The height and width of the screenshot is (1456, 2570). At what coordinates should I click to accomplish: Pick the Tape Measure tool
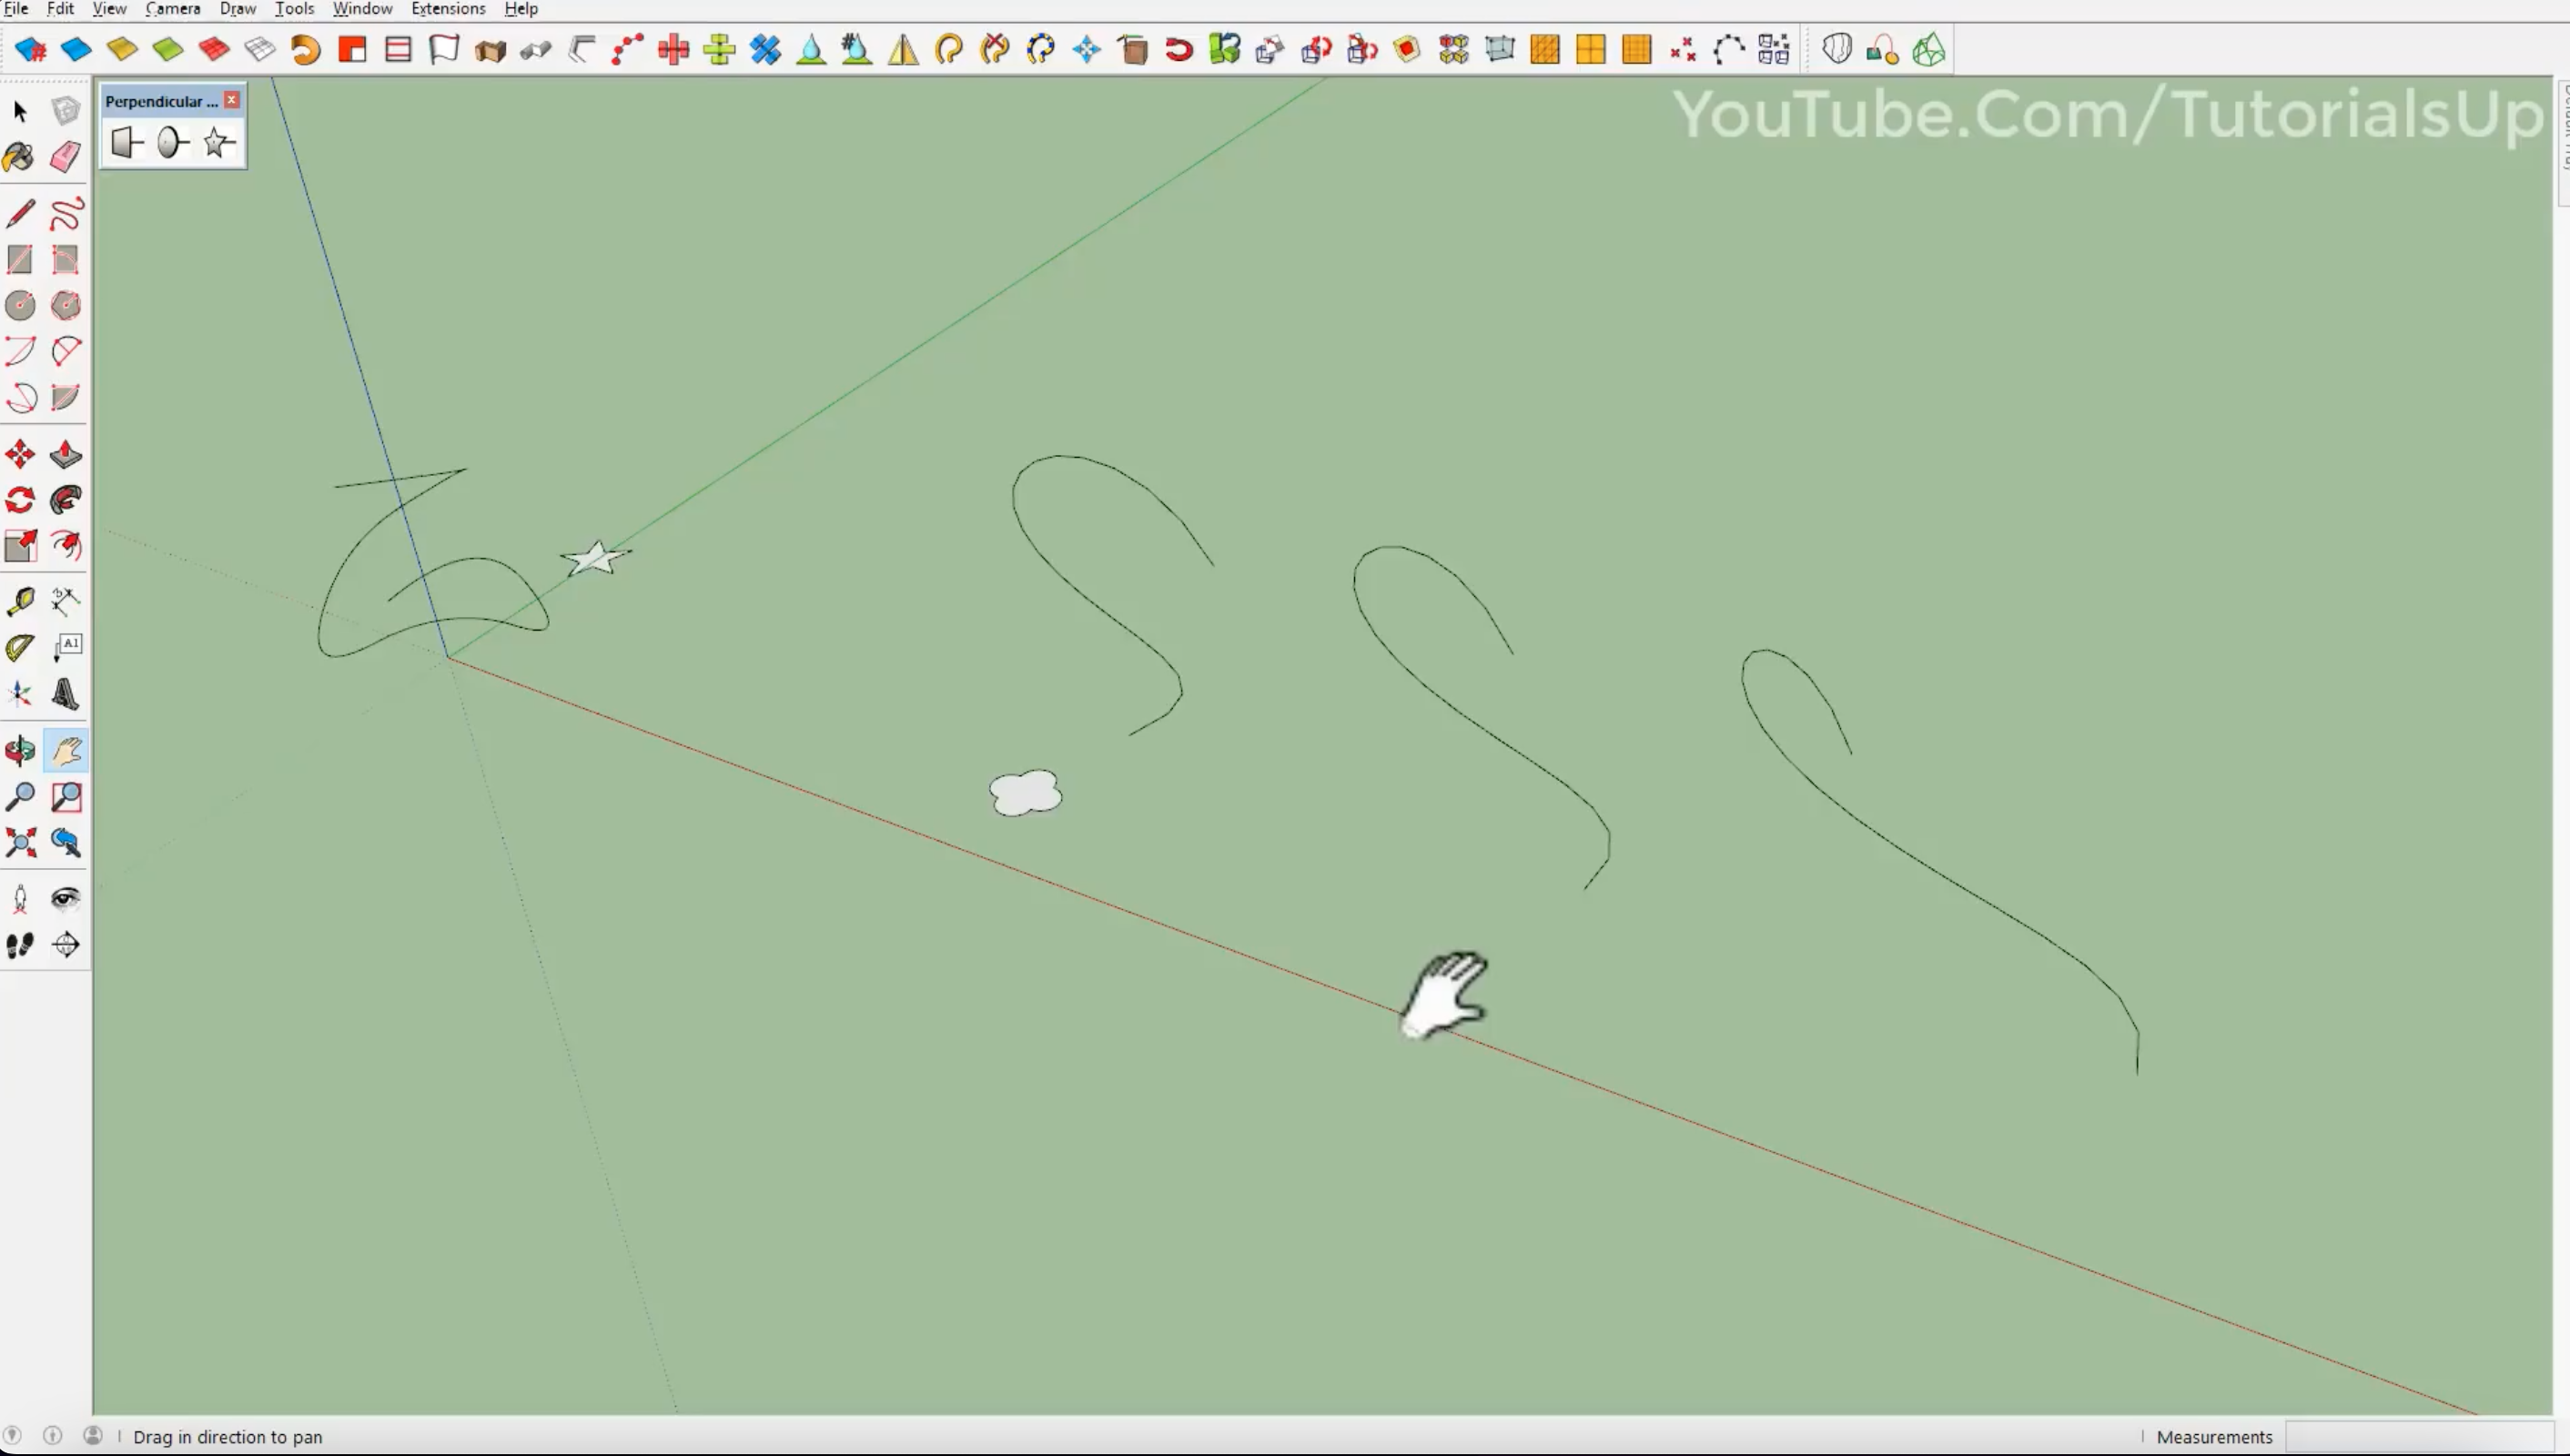point(20,602)
